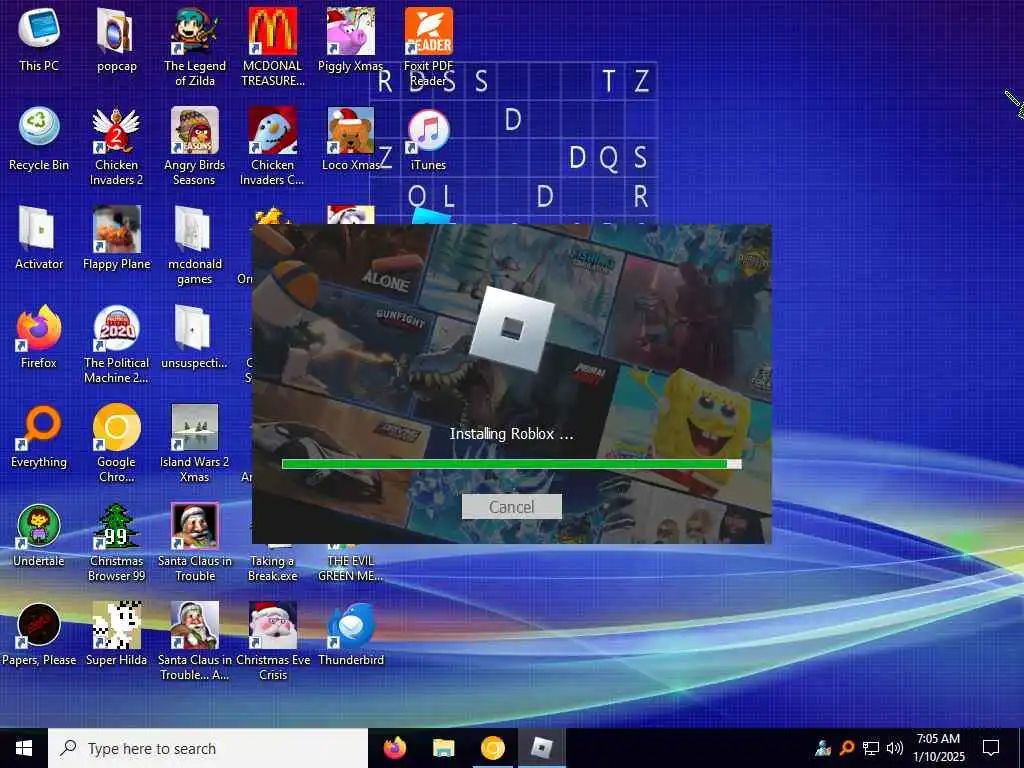This screenshot has width=1024, height=768.
Task: Click the Taking a Break.exe label
Action: point(272,568)
